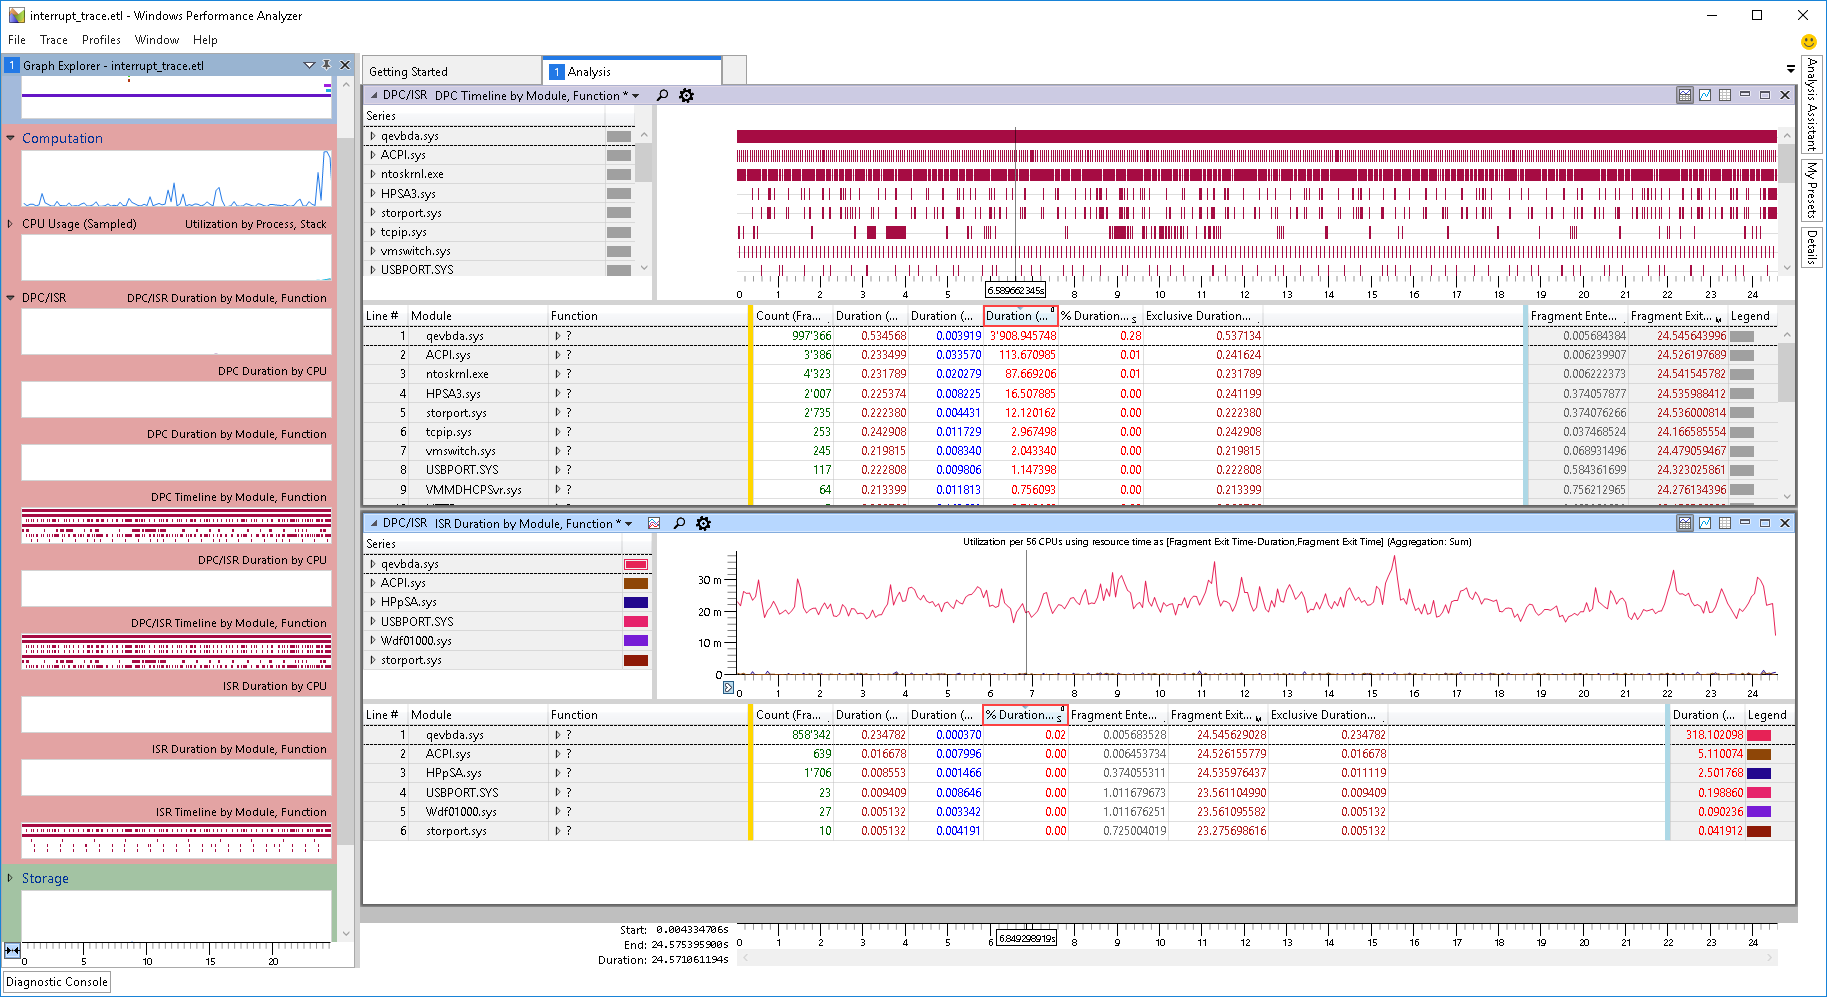Show graph and table in ISR Duration panel
The image size is (1827, 997).
coord(1685,523)
